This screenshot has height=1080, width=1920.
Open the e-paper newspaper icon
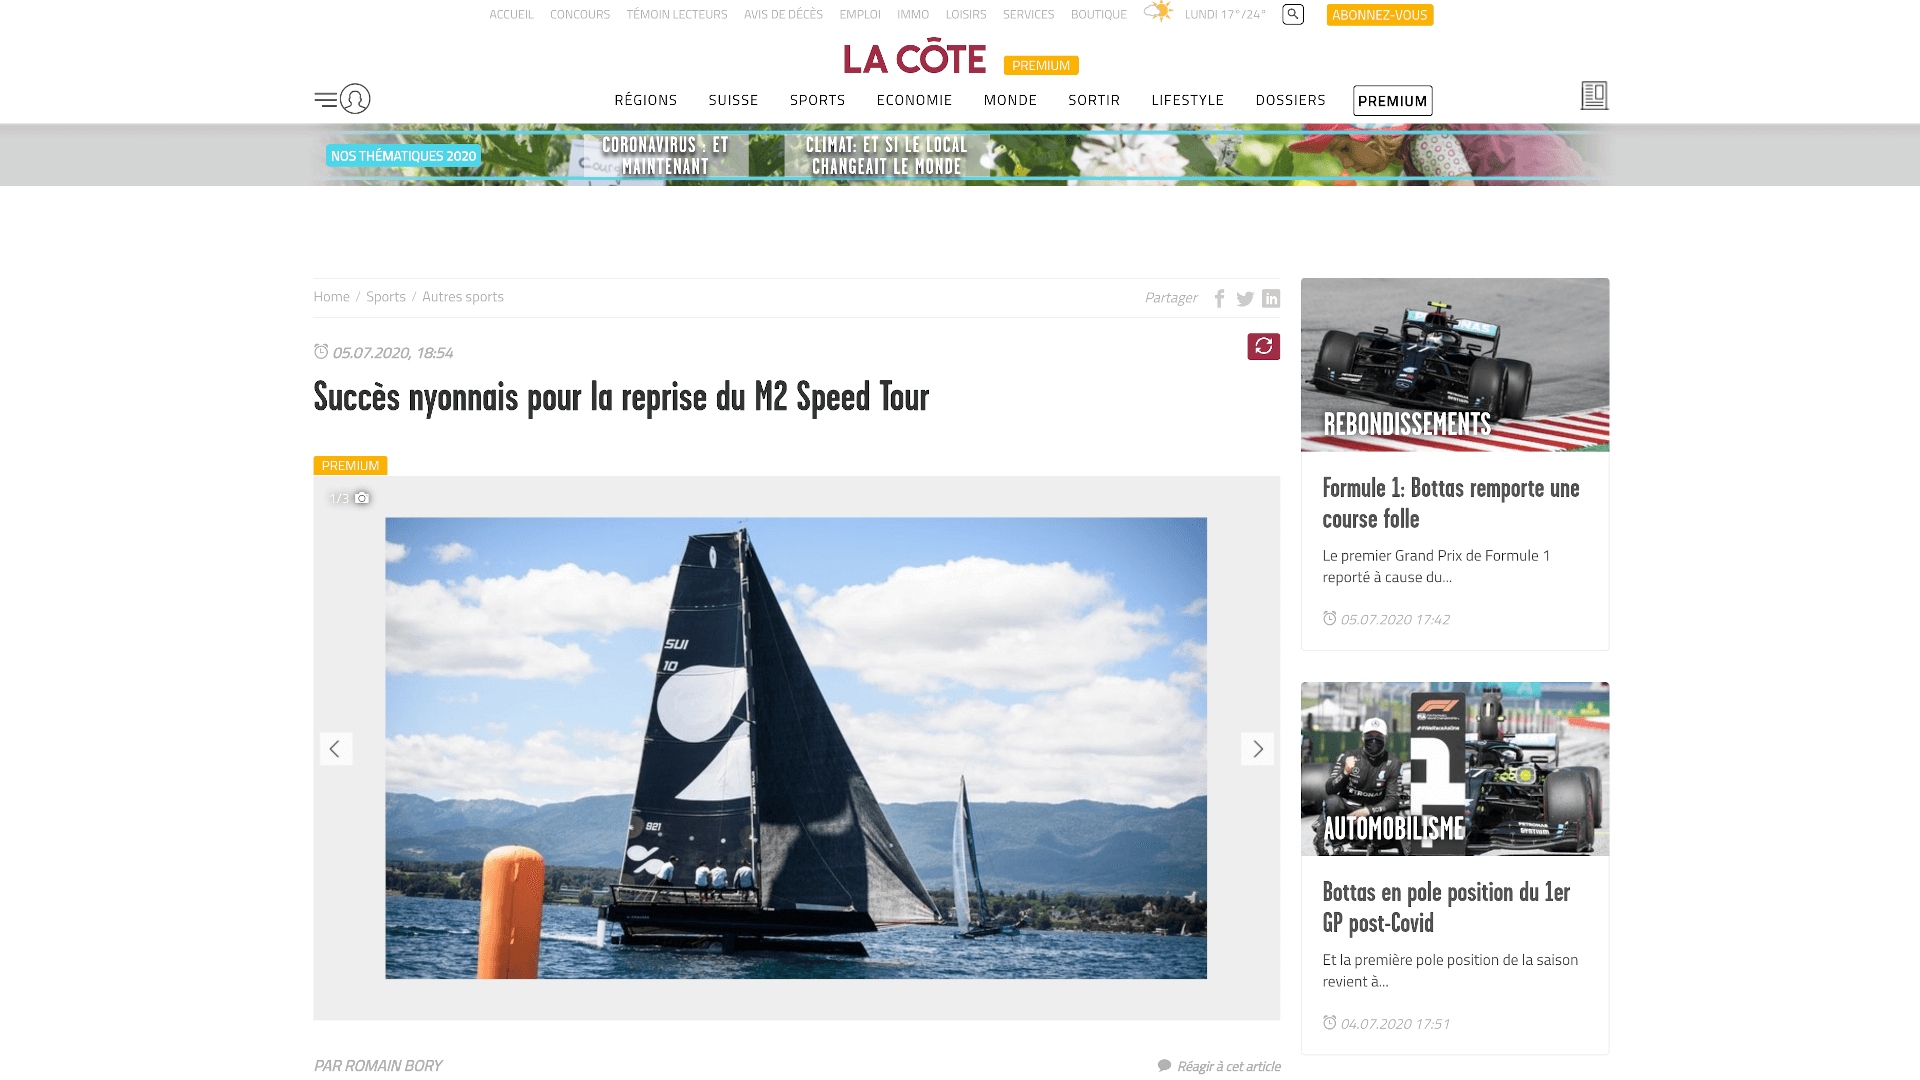(1594, 96)
